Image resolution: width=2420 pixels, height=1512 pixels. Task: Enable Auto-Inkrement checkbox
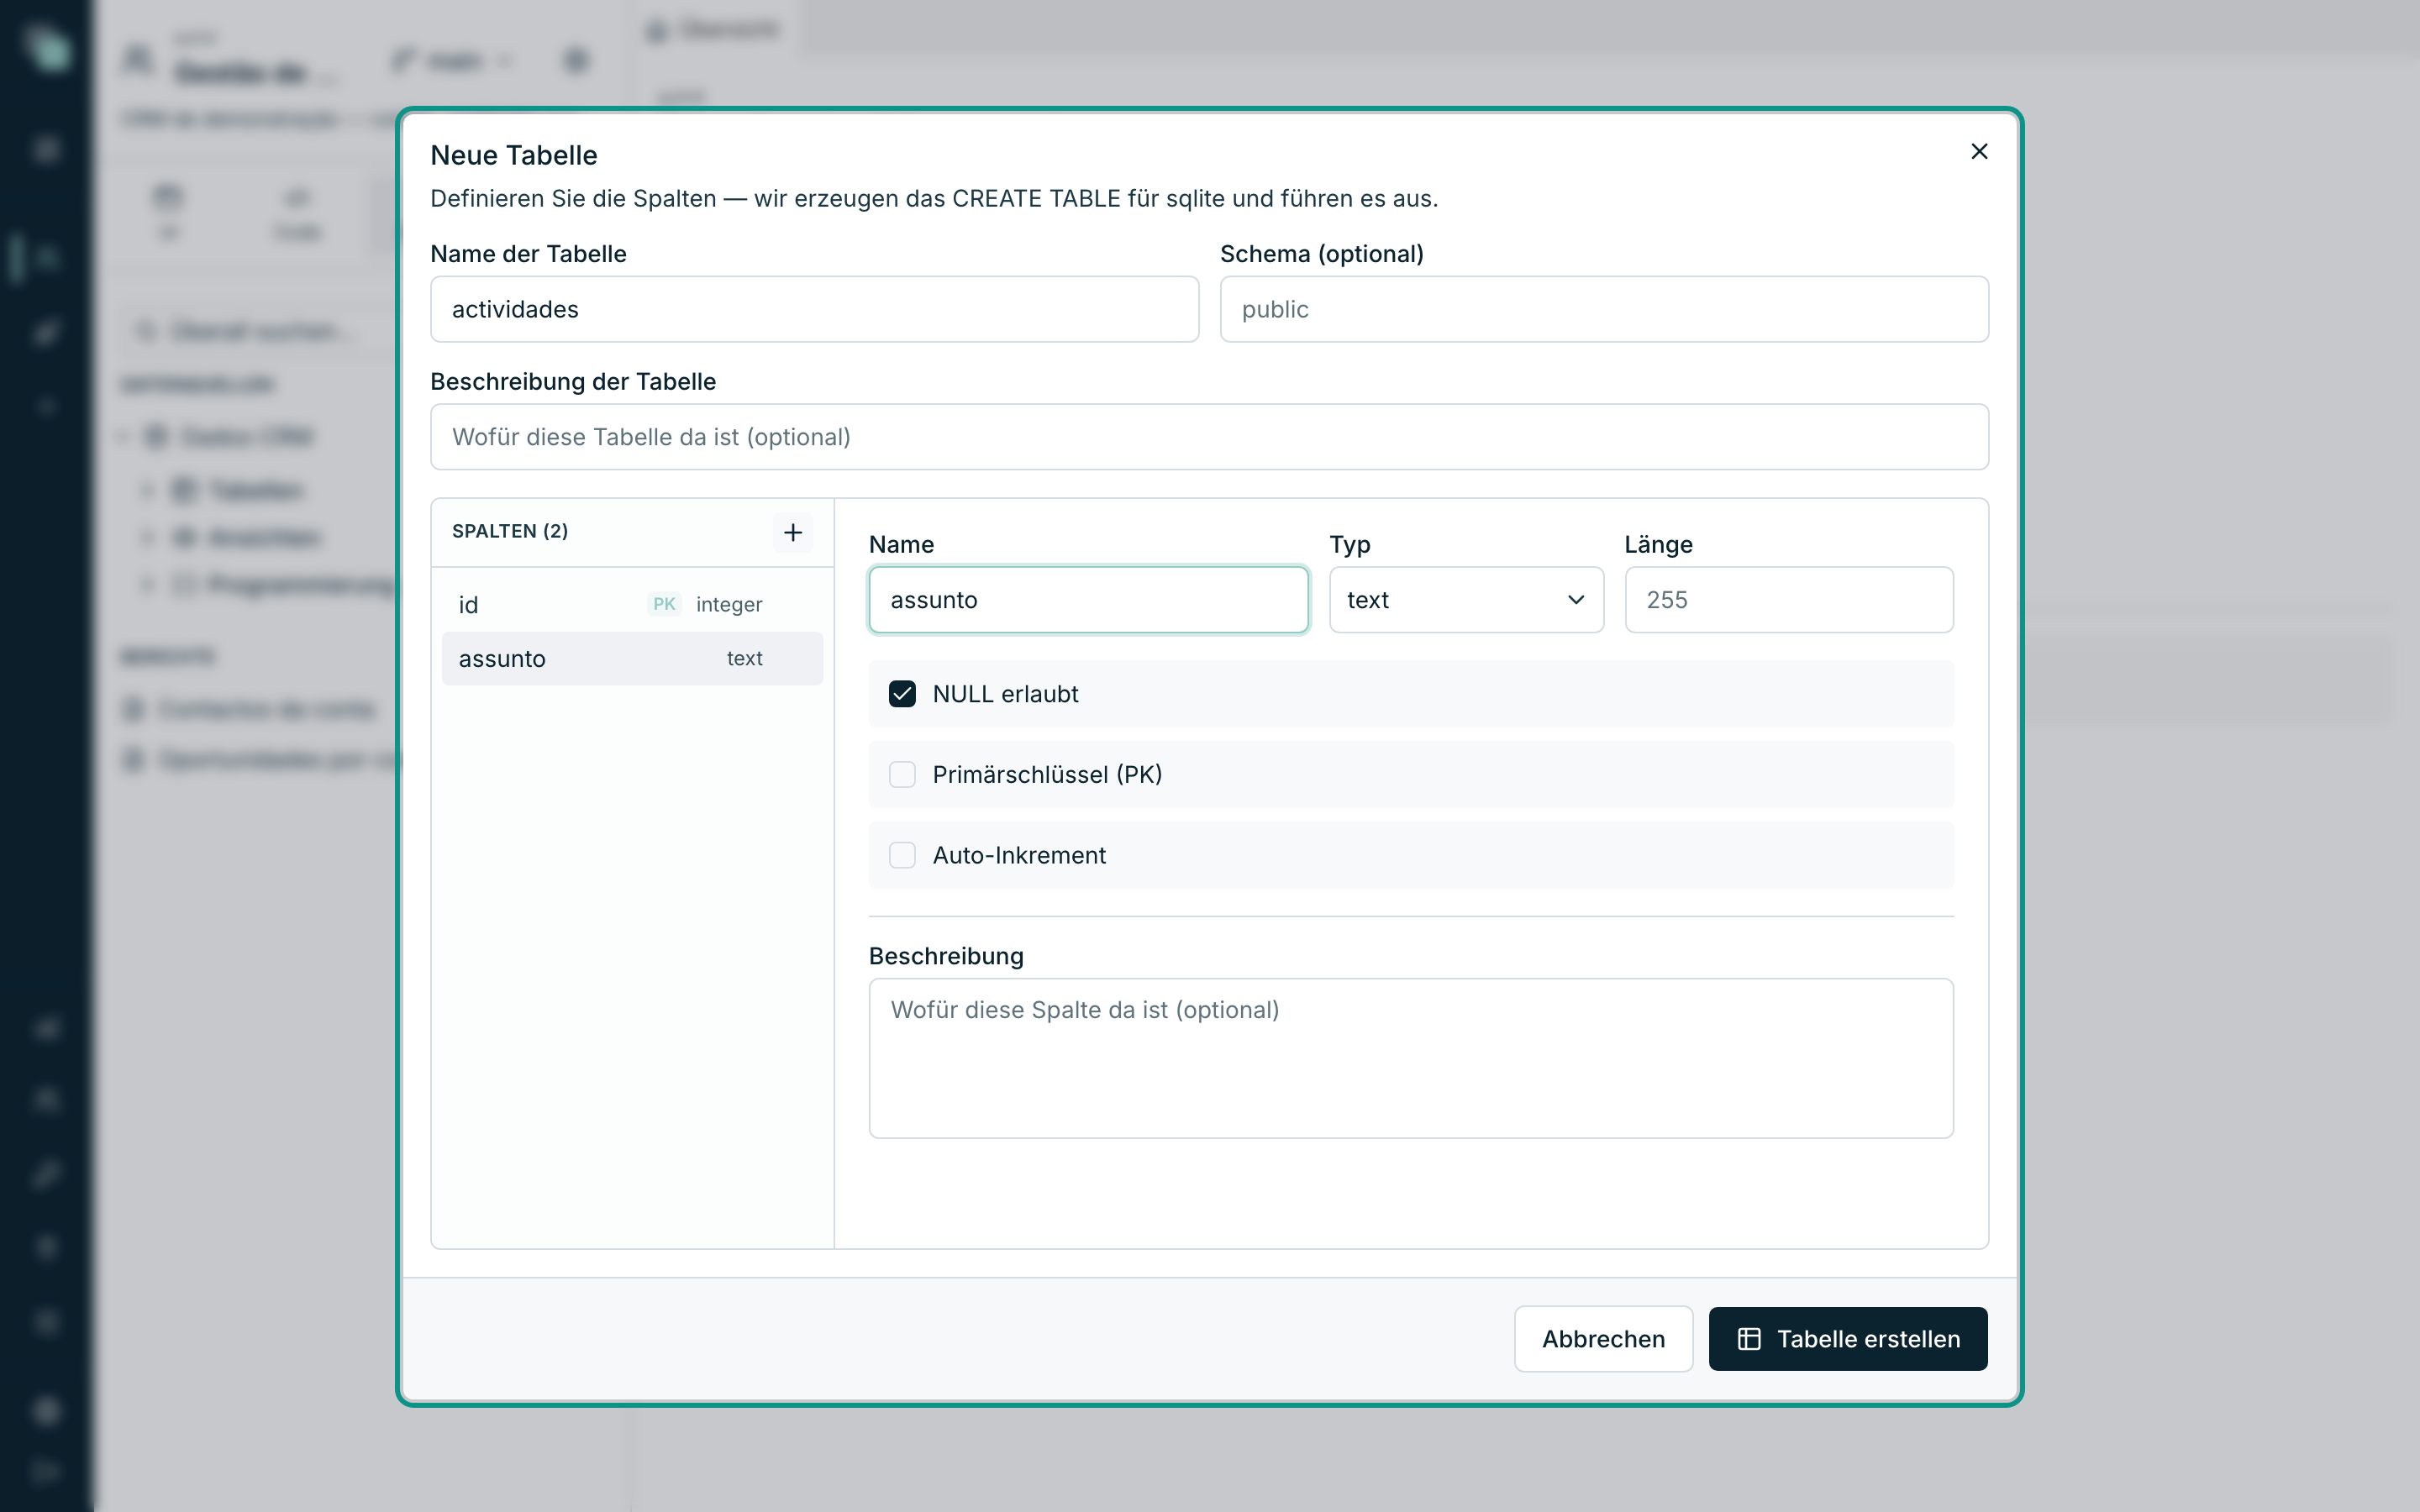[902, 855]
